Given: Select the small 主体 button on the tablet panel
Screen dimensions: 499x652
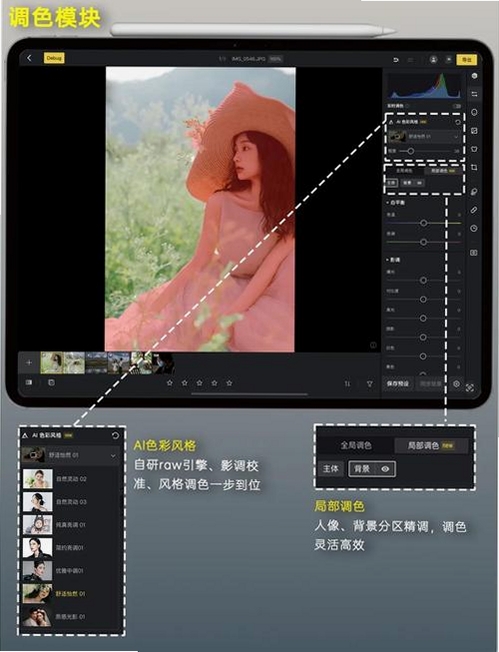Looking at the screenshot, I should click(392, 183).
